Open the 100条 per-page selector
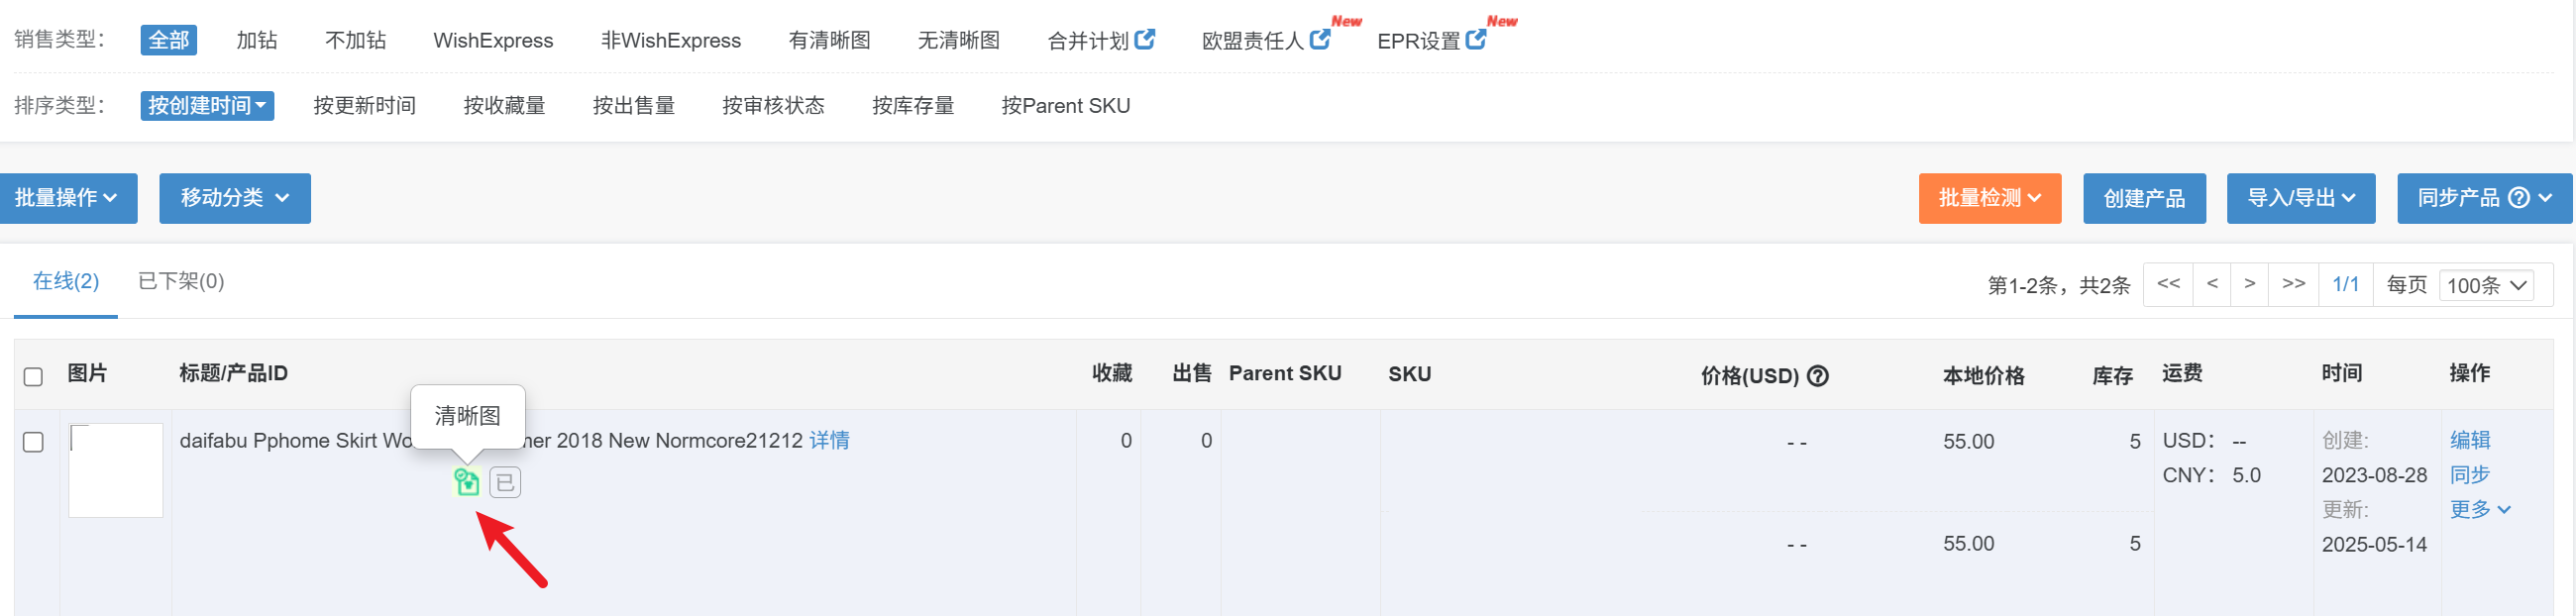Screen dimensions: 2576x616 2486,285
